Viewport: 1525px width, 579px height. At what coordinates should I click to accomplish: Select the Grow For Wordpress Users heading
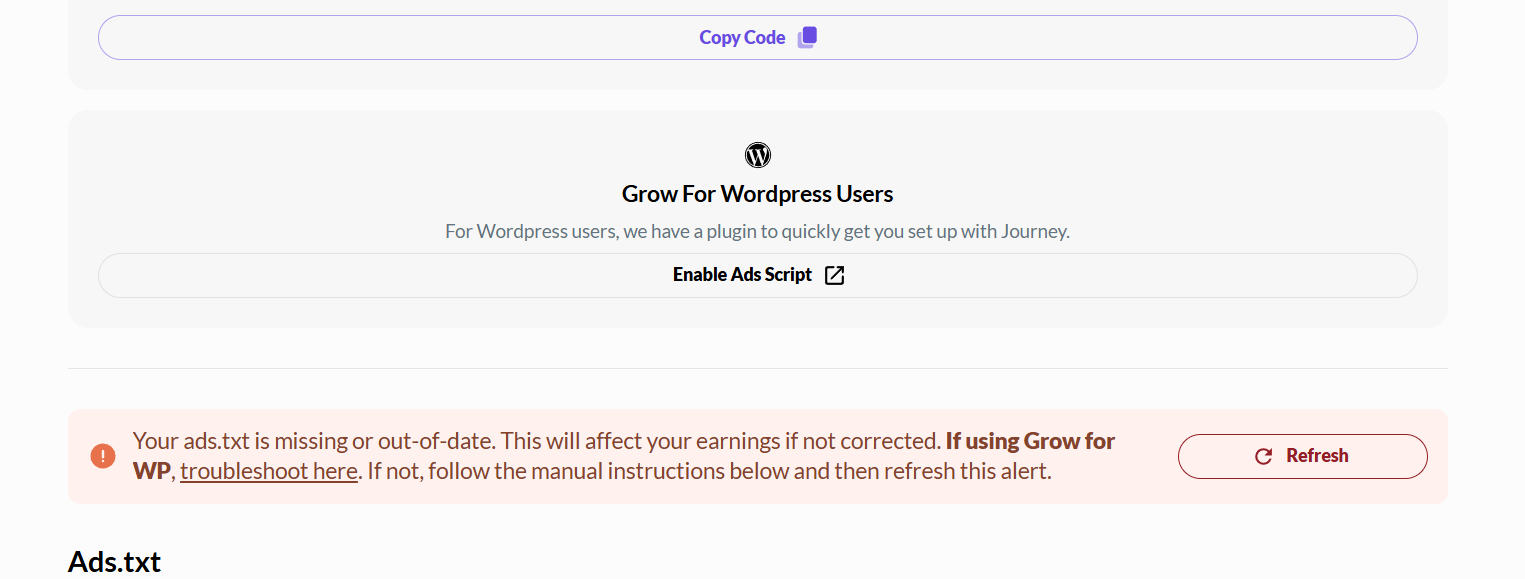coord(757,193)
